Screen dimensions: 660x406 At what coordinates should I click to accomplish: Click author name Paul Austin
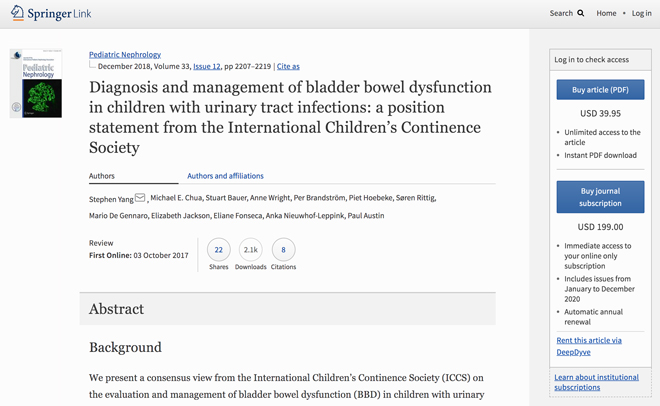[366, 215]
